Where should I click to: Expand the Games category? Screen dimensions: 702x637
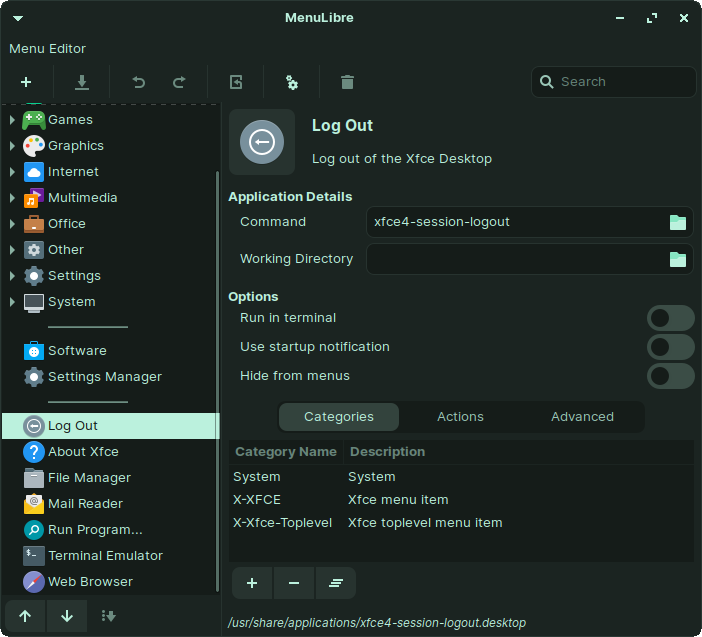pyautogui.click(x=12, y=120)
